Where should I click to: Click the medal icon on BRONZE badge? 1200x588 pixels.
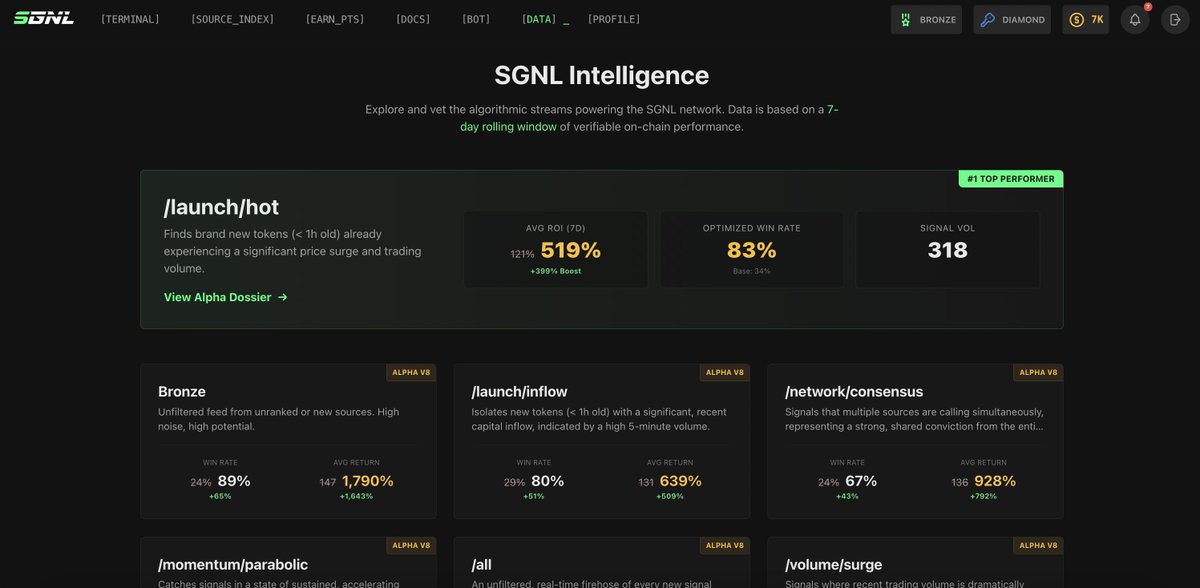905,20
